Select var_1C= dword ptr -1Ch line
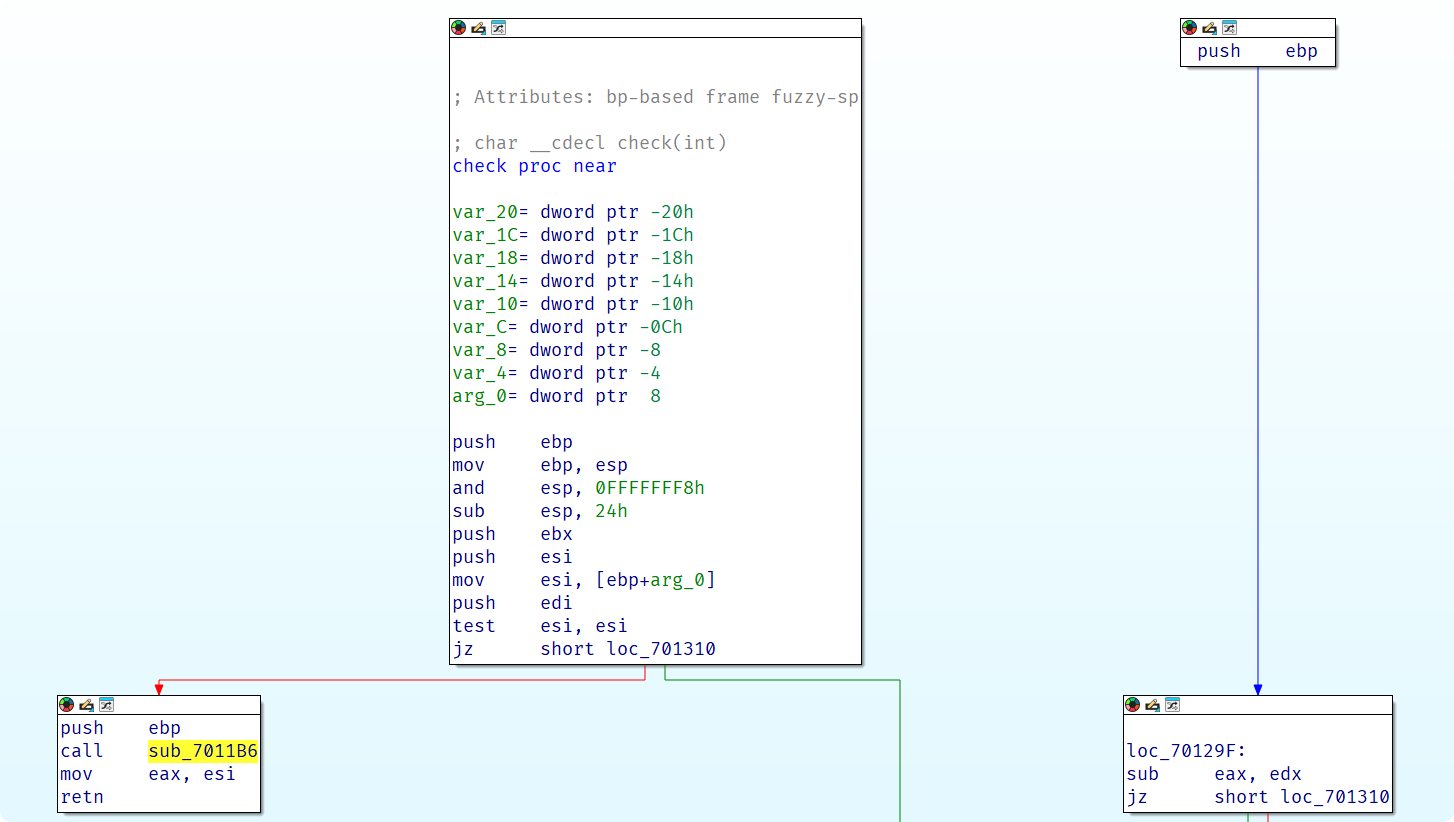Screen dimensions: 1454x822 [x=573, y=235]
